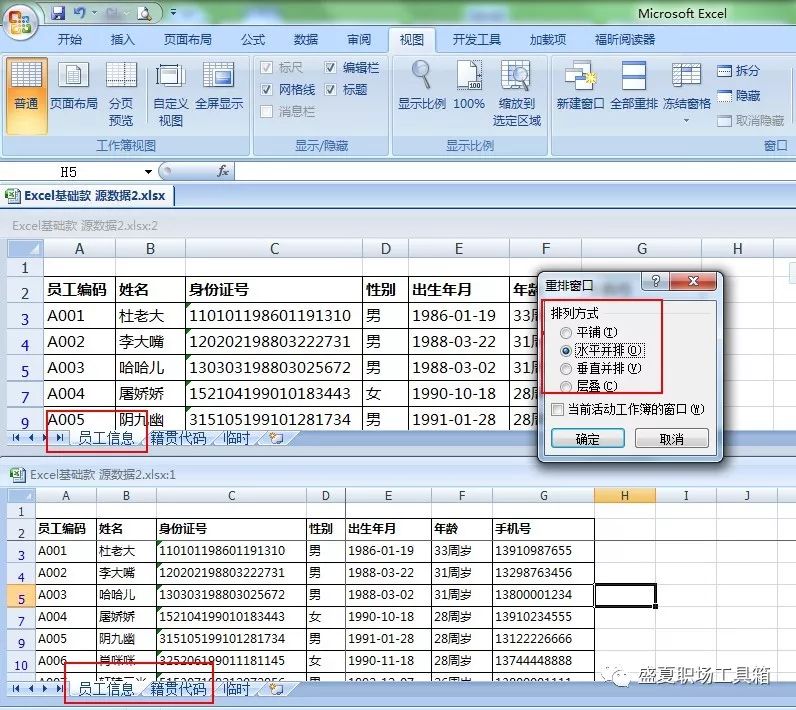Viewport: 796px width, 710px height.
Task: Open the 数据 ribbon tab
Action: click(306, 40)
